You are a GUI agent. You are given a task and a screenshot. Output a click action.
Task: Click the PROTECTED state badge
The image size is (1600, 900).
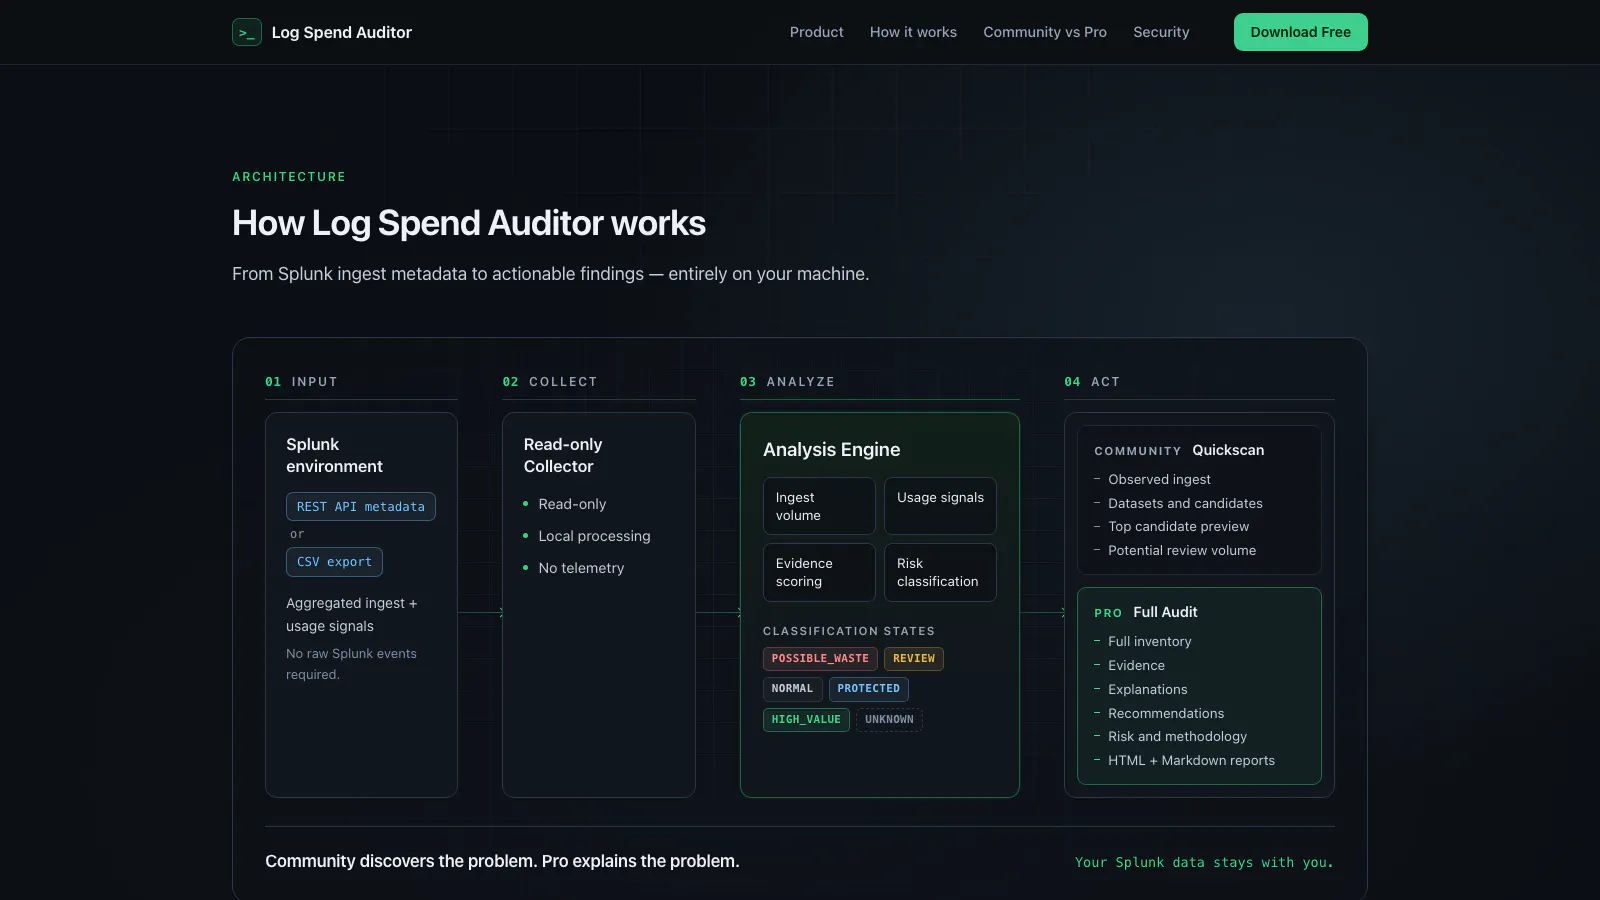point(868,689)
